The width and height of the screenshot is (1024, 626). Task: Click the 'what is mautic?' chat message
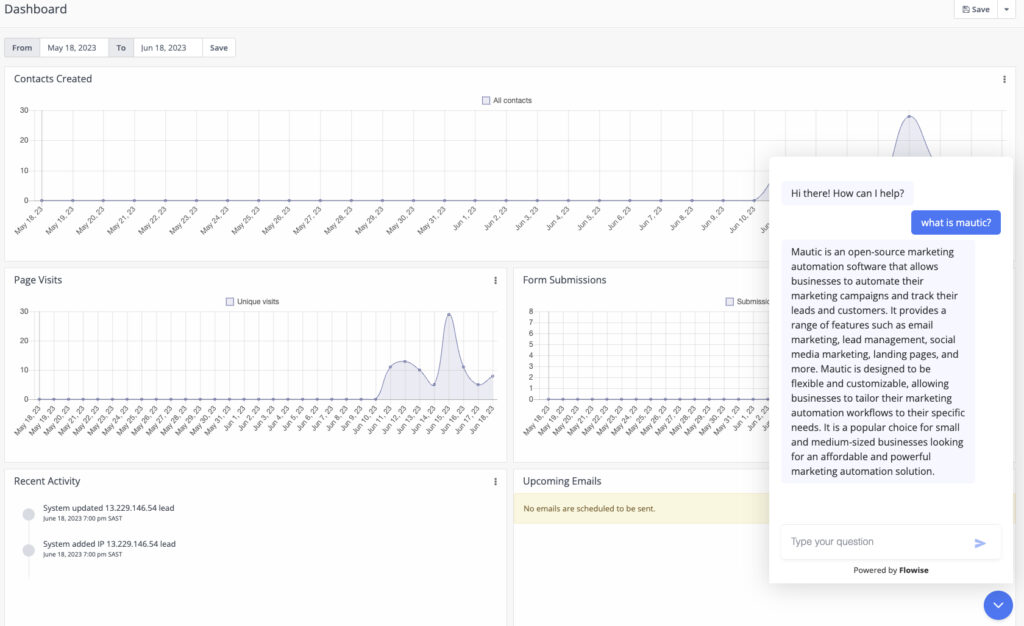[955, 223]
